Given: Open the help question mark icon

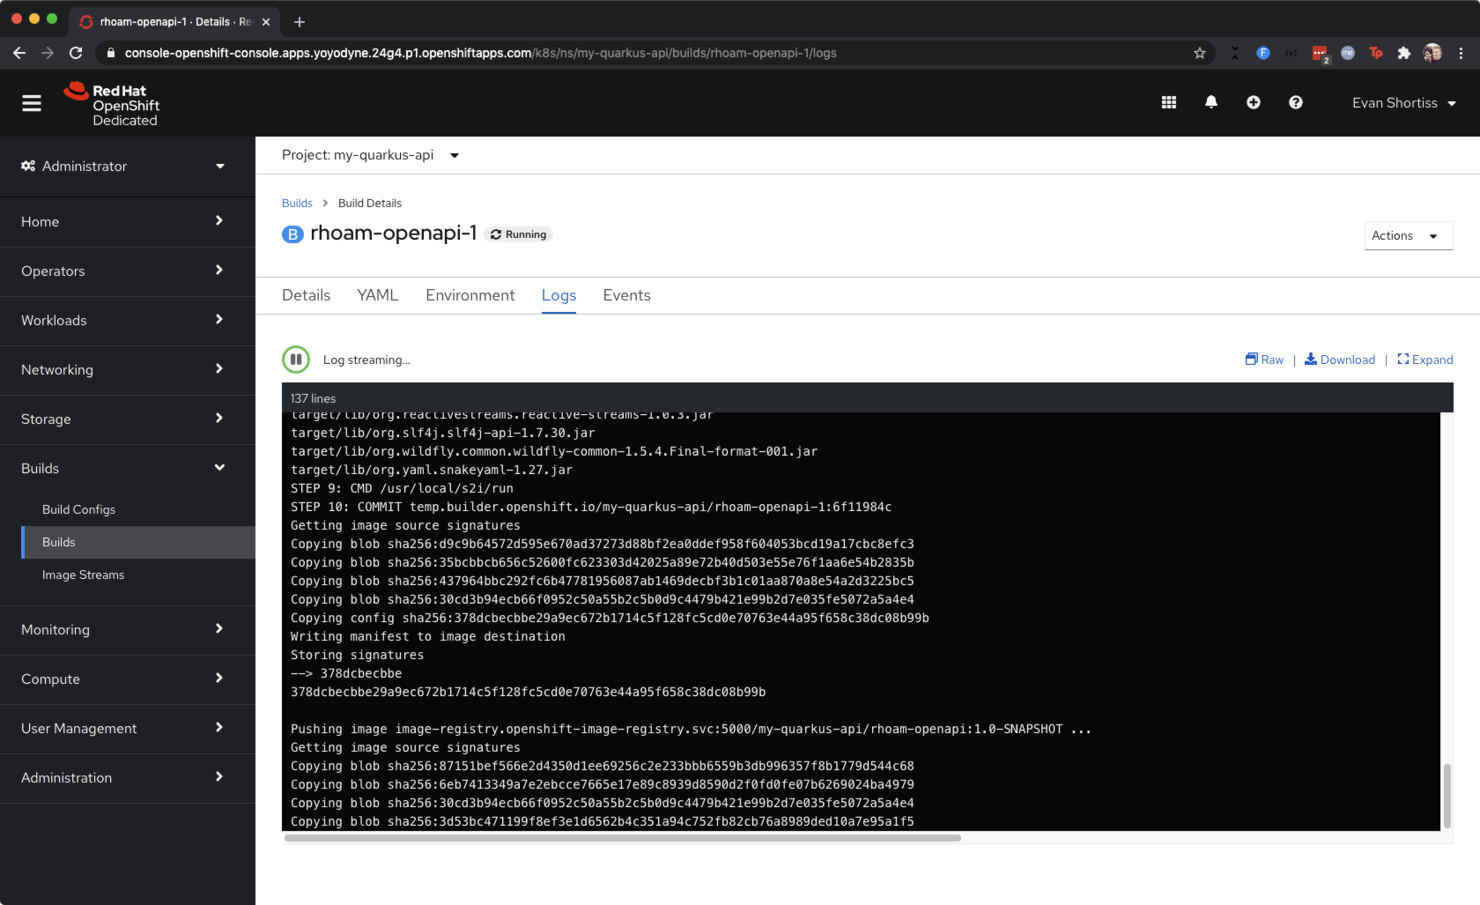Looking at the screenshot, I should pyautogui.click(x=1295, y=102).
